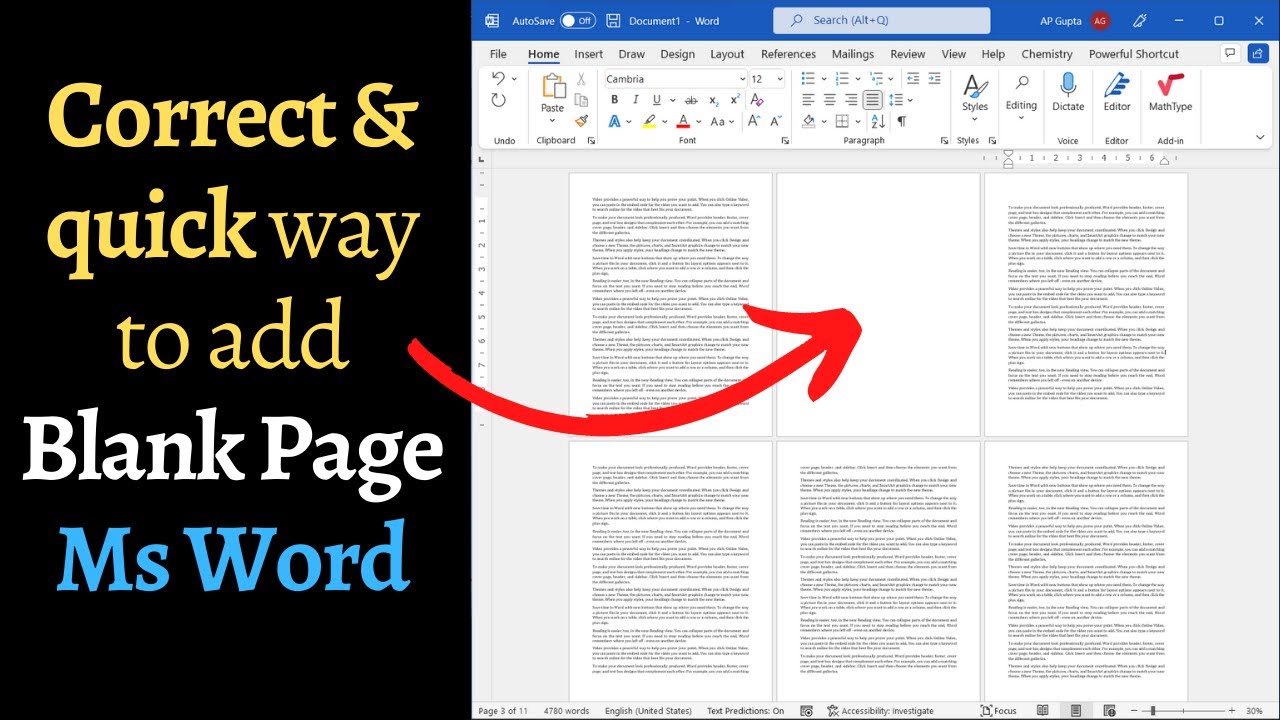Toggle Strikethrough formatting

pyautogui.click(x=691, y=100)
